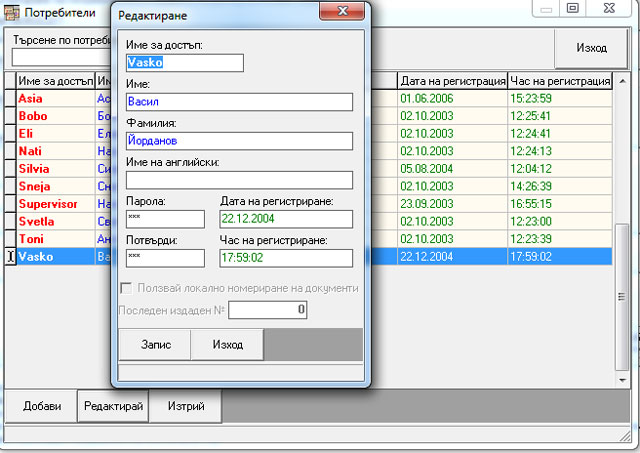The width and height of the screenshot is (640, 453).
Task: Close the Редактиране dialog with X
Action: click(342, 11)
